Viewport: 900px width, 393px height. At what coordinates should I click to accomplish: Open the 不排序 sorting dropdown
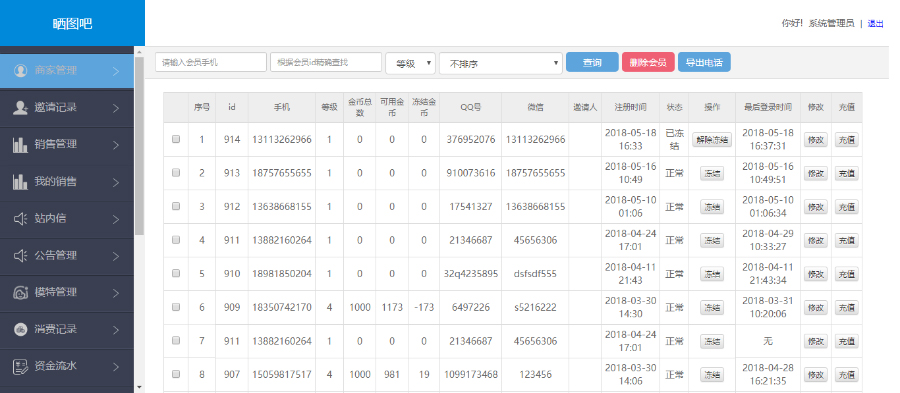point(501,63)
